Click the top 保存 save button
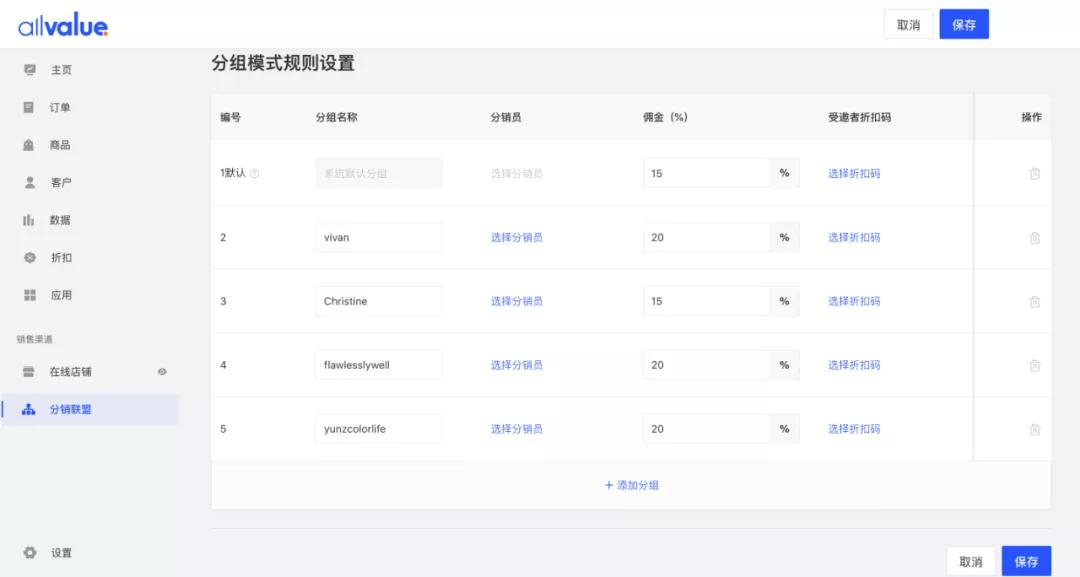This screenshot has width=1080, height=577. [x=963, y=24]
